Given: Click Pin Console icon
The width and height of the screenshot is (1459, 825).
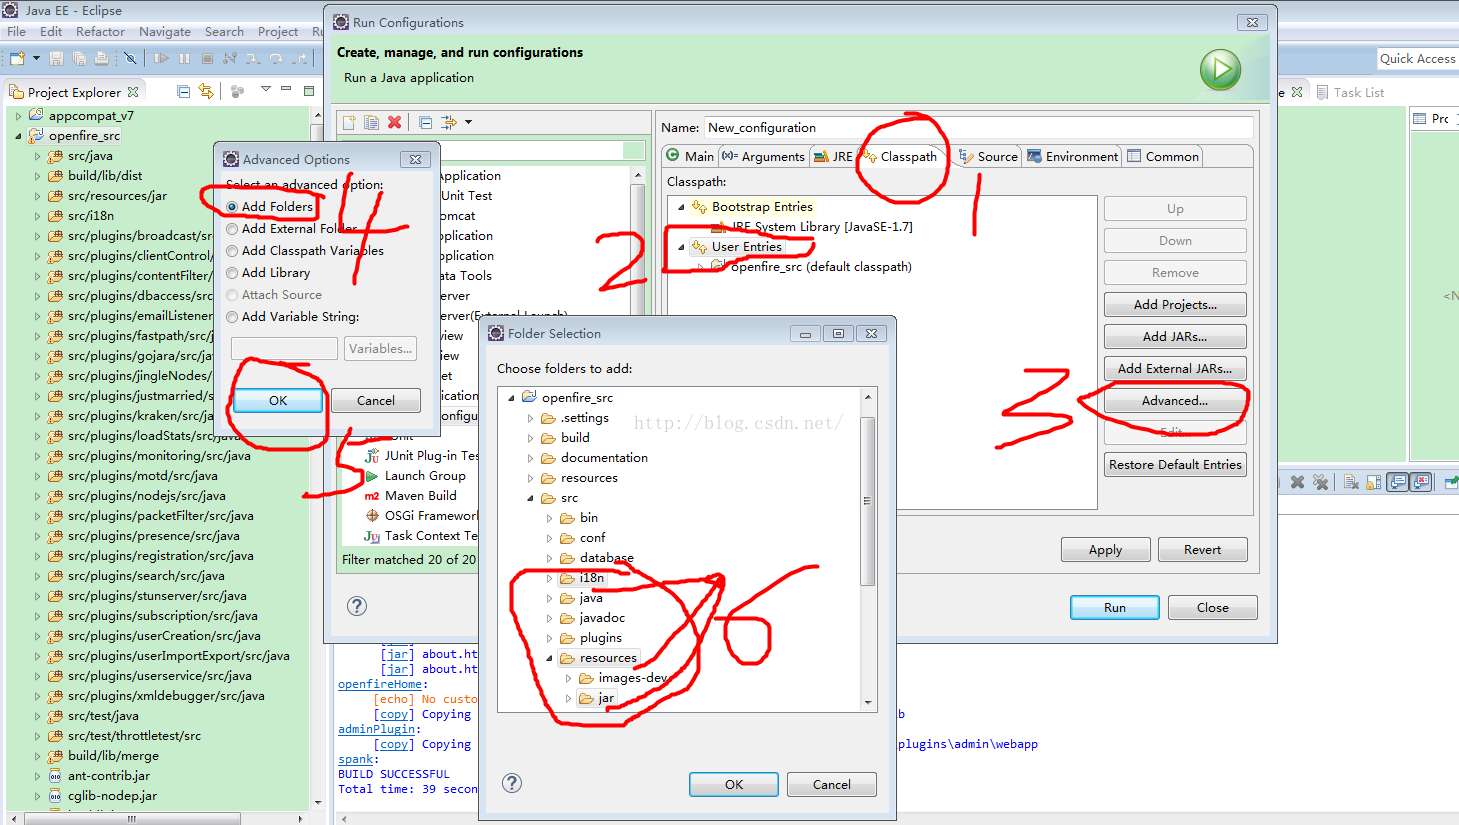Looking at the screenshot, I should coord(1451,482).
